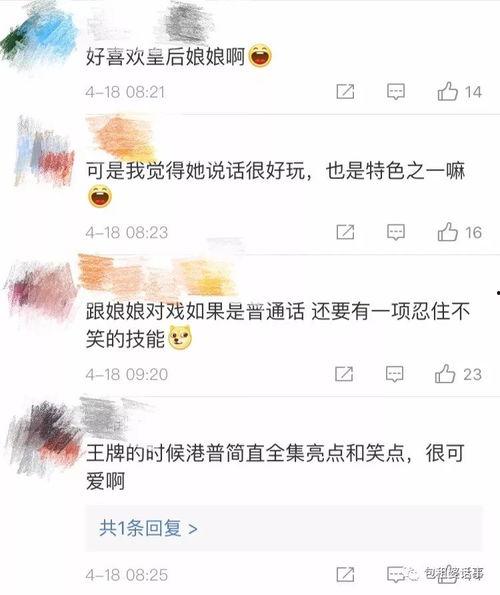Repost the 好喜欢皇后娘娘啊 comment
500x595 pixels.
pos(345,91)
